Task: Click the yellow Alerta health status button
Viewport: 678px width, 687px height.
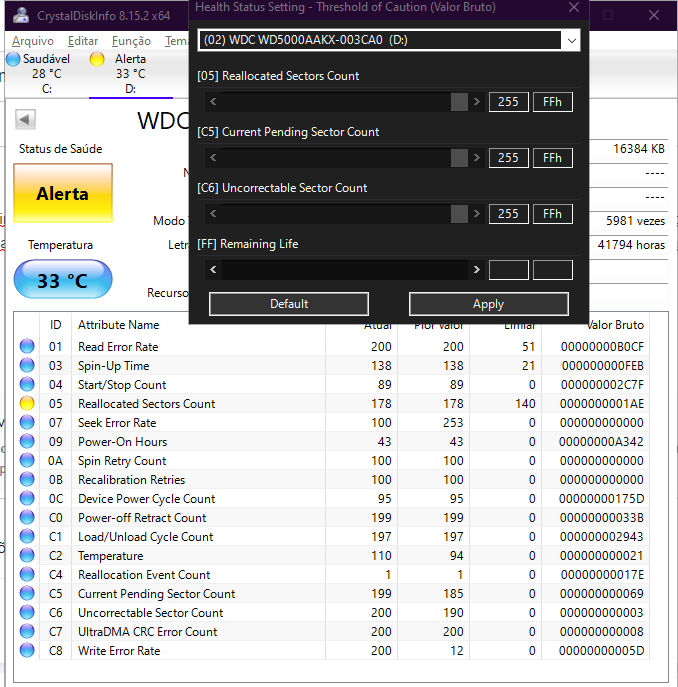Action: click(x=63, y=193)
